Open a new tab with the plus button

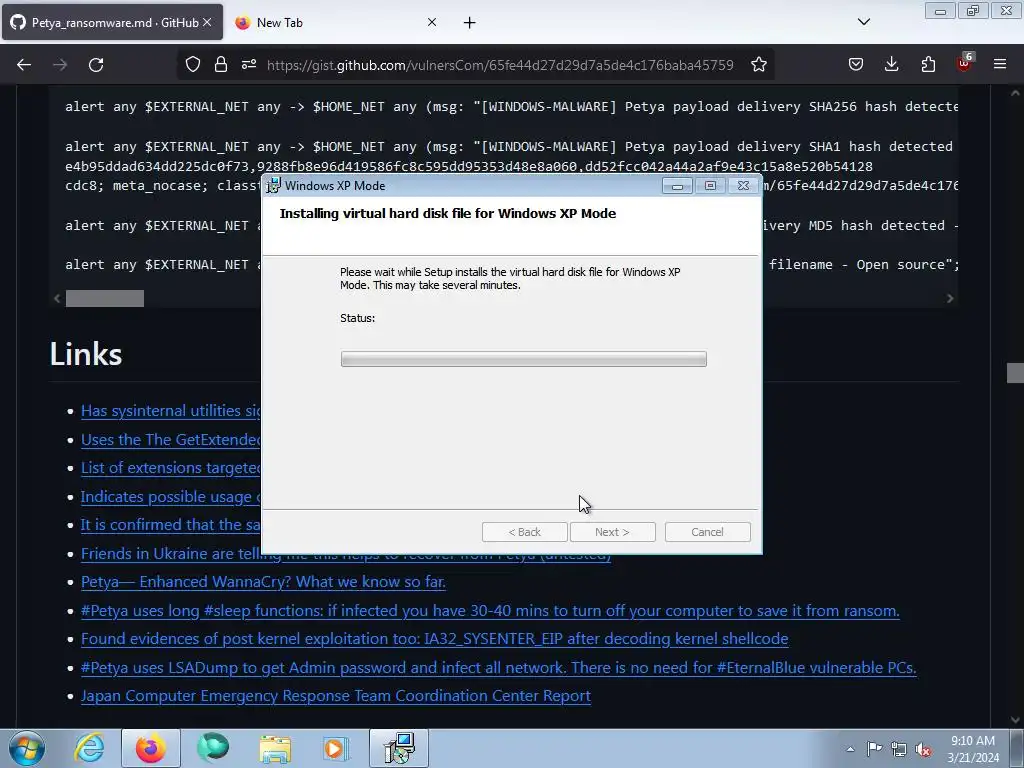point(470,23)
